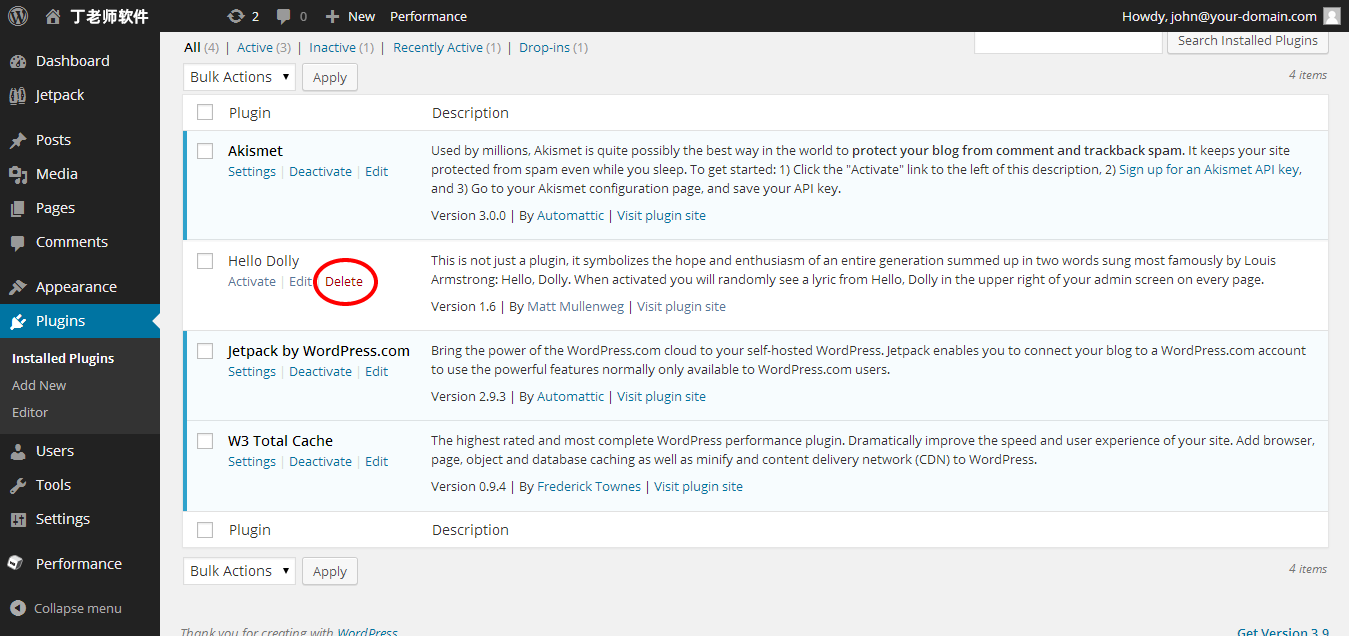Filter plugins by Inactive
This screenshot has width=1349, height=636.
click(332, 47)
